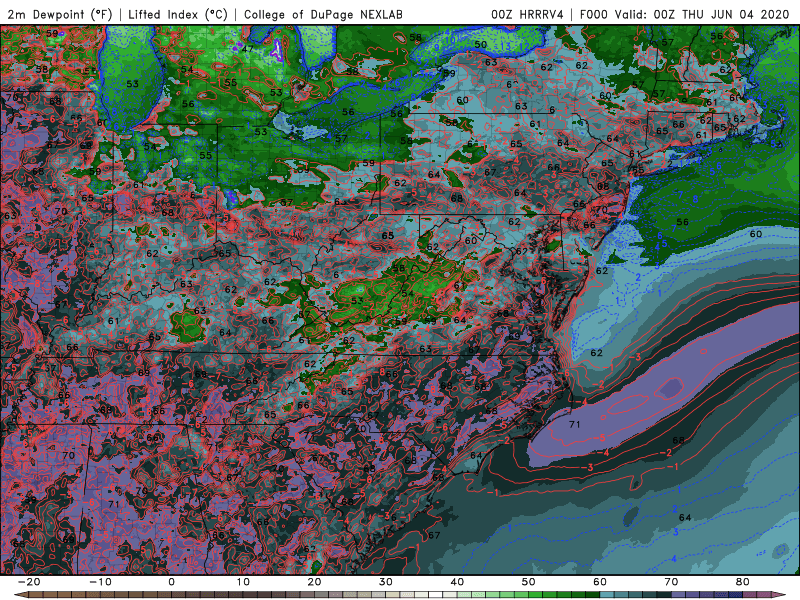This screenshot has width=800, height=600.
Task: Click the "College of DuPage NEXLAB" title text
Action: click(x=323, y=14)
